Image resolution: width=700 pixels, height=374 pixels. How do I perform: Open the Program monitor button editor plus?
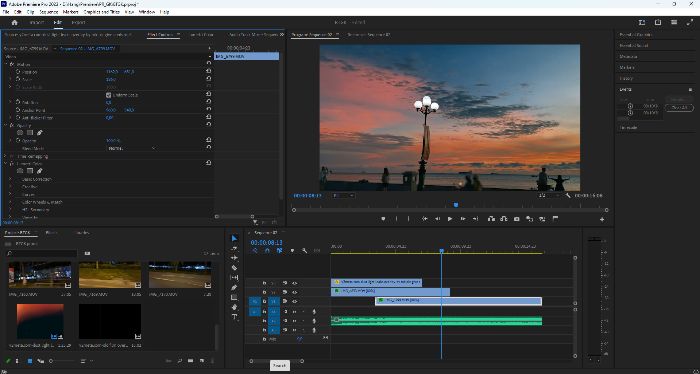pos(602,219)
